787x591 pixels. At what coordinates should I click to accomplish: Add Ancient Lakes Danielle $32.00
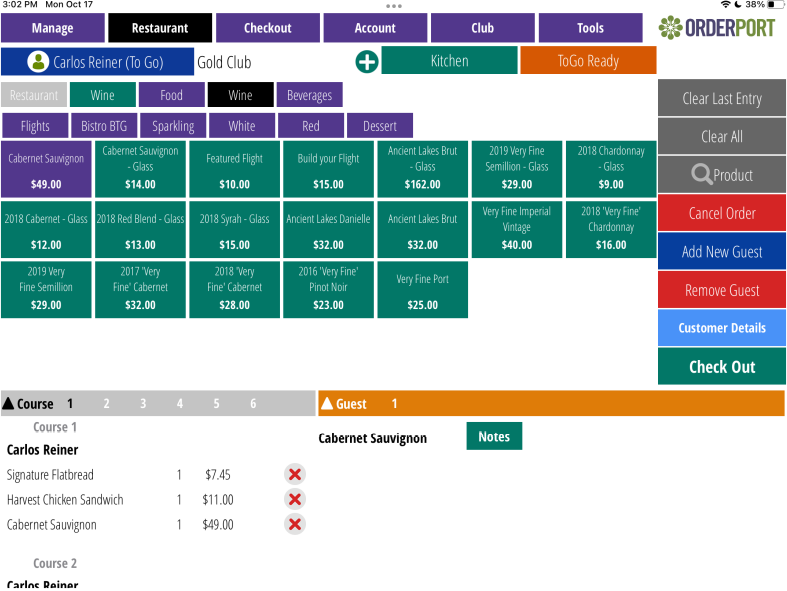(328, 229)
